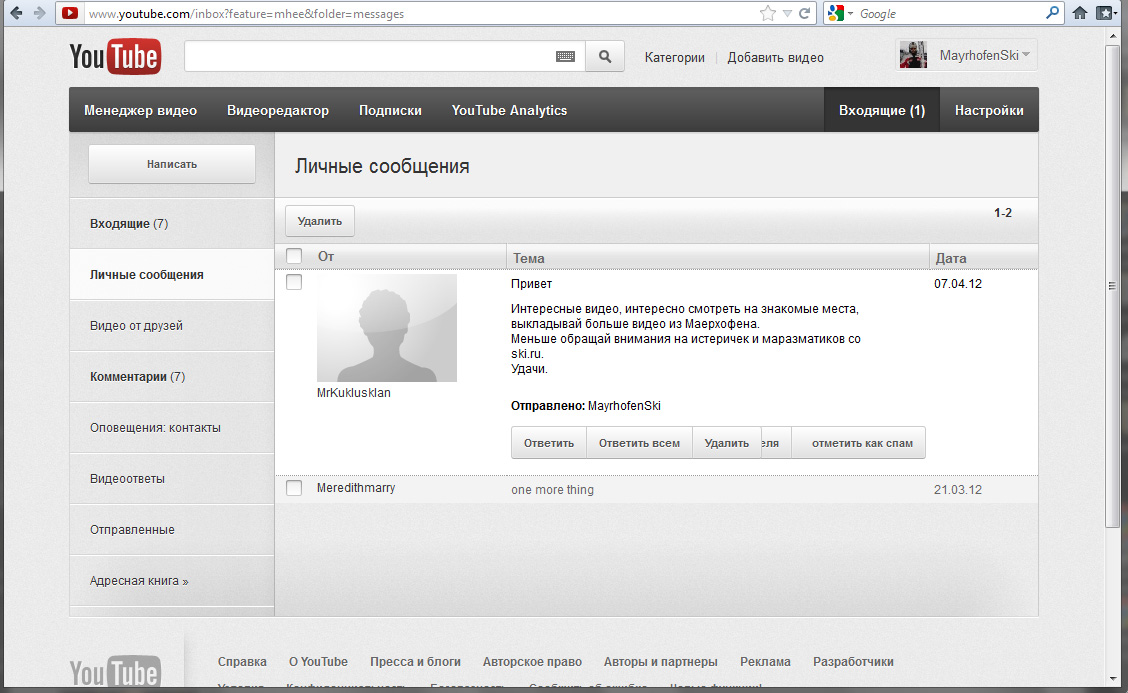The image size is (1128, 693).
Task: Select Видеоответы in the sidebar
Action: click(172, 479)
